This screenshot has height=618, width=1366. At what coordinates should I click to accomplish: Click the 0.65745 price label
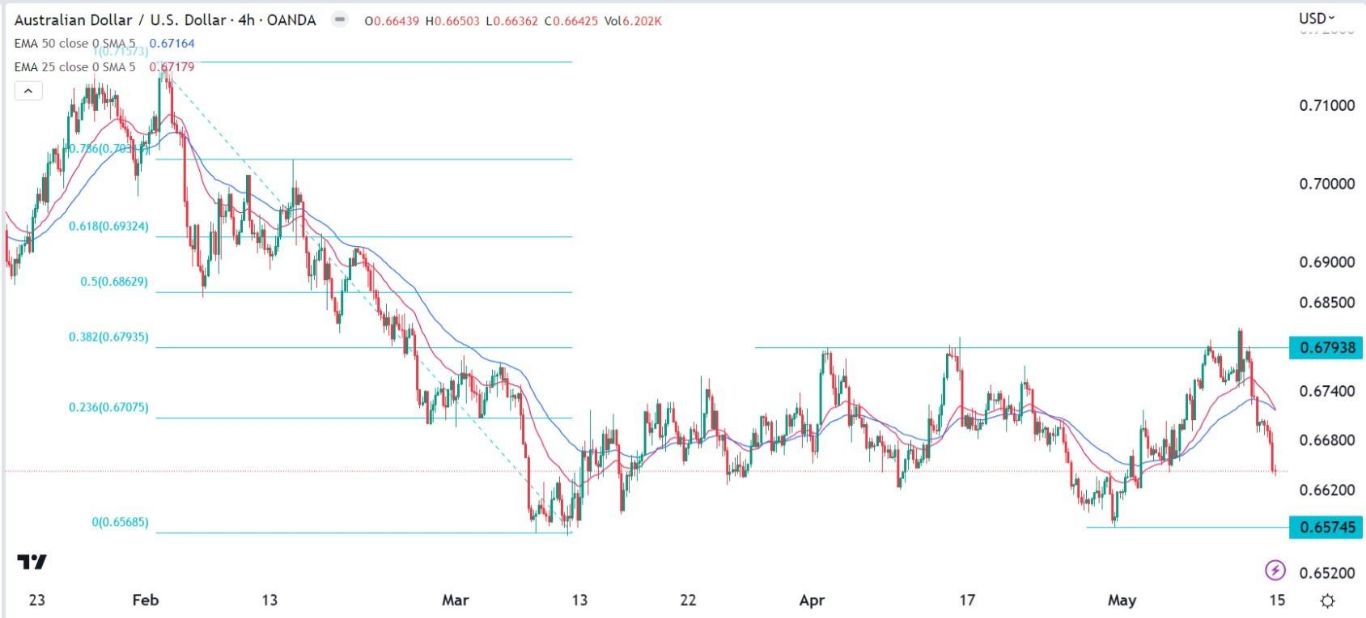coord(1326,527)
